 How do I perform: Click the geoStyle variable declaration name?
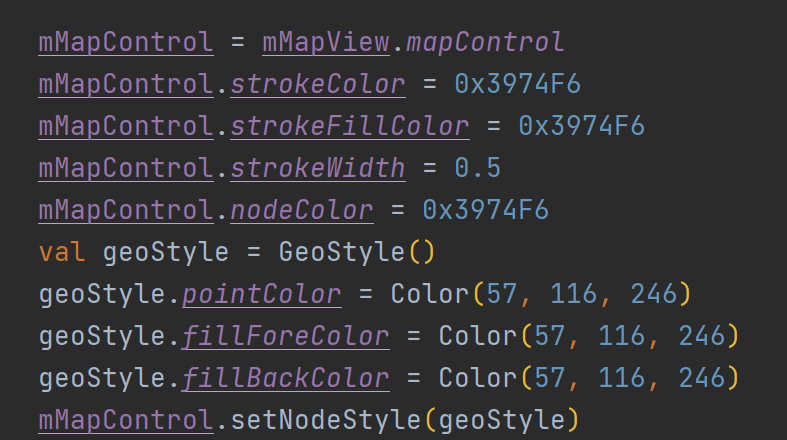166,252
